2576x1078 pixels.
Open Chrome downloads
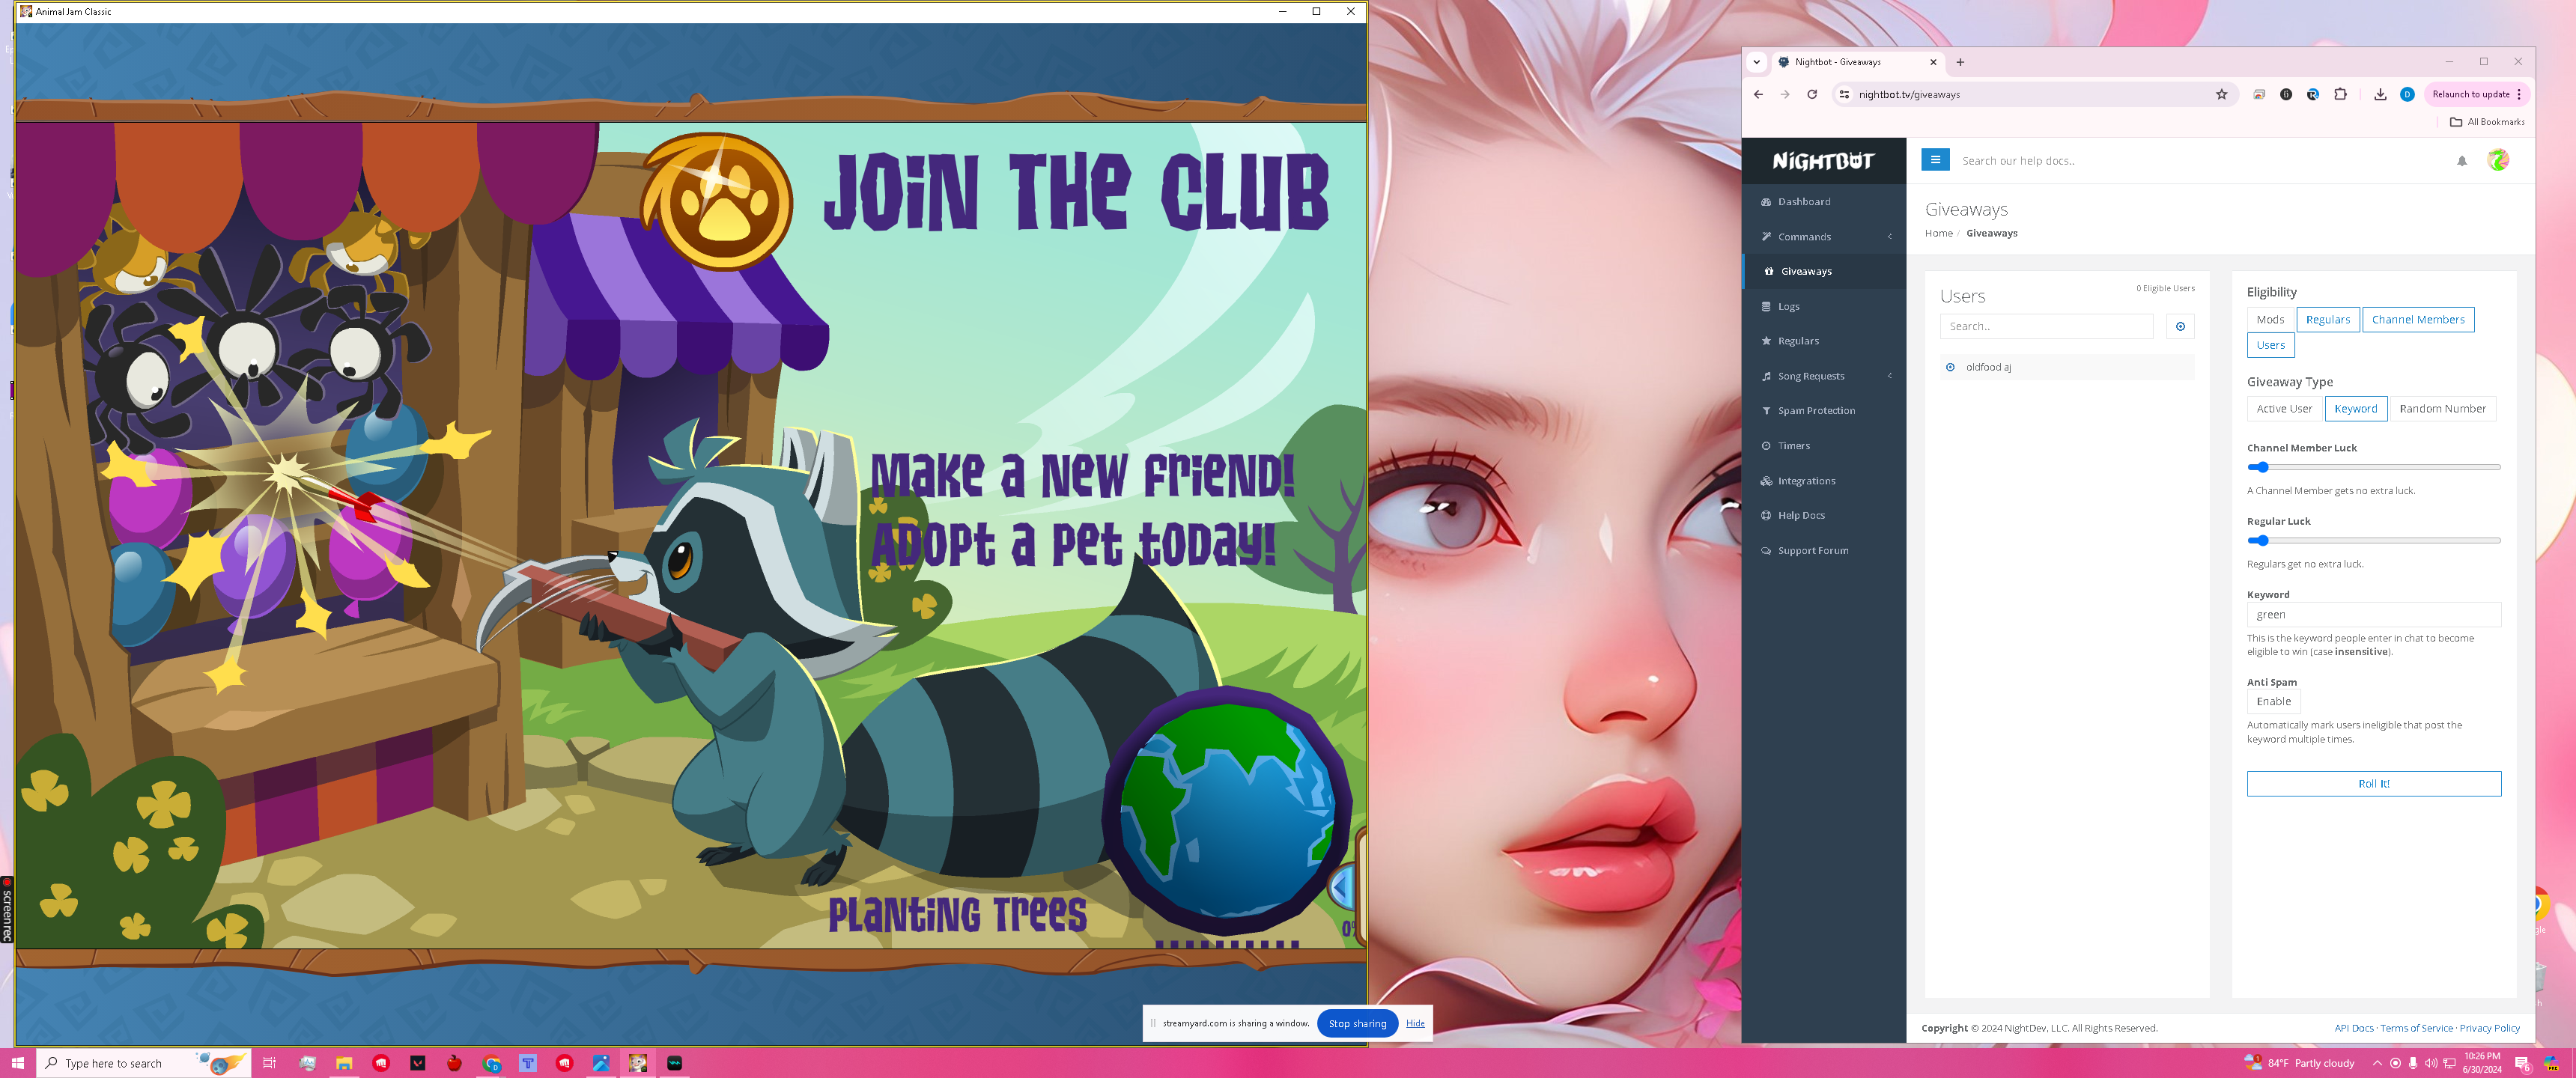pyautogui.click(x=2380, y=95)
